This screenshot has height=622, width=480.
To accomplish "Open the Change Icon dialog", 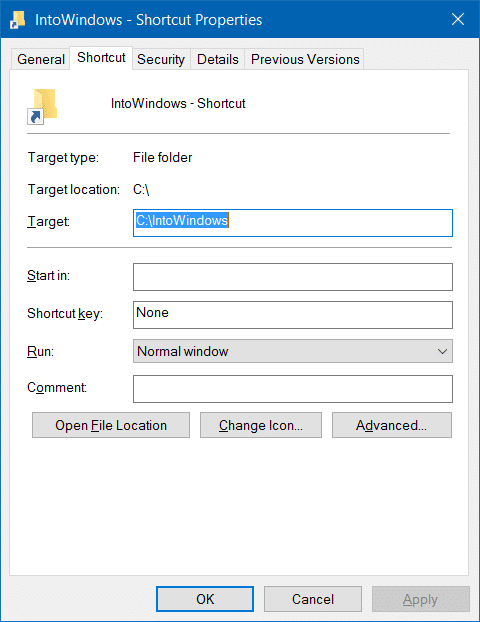I will coord(261,425).
